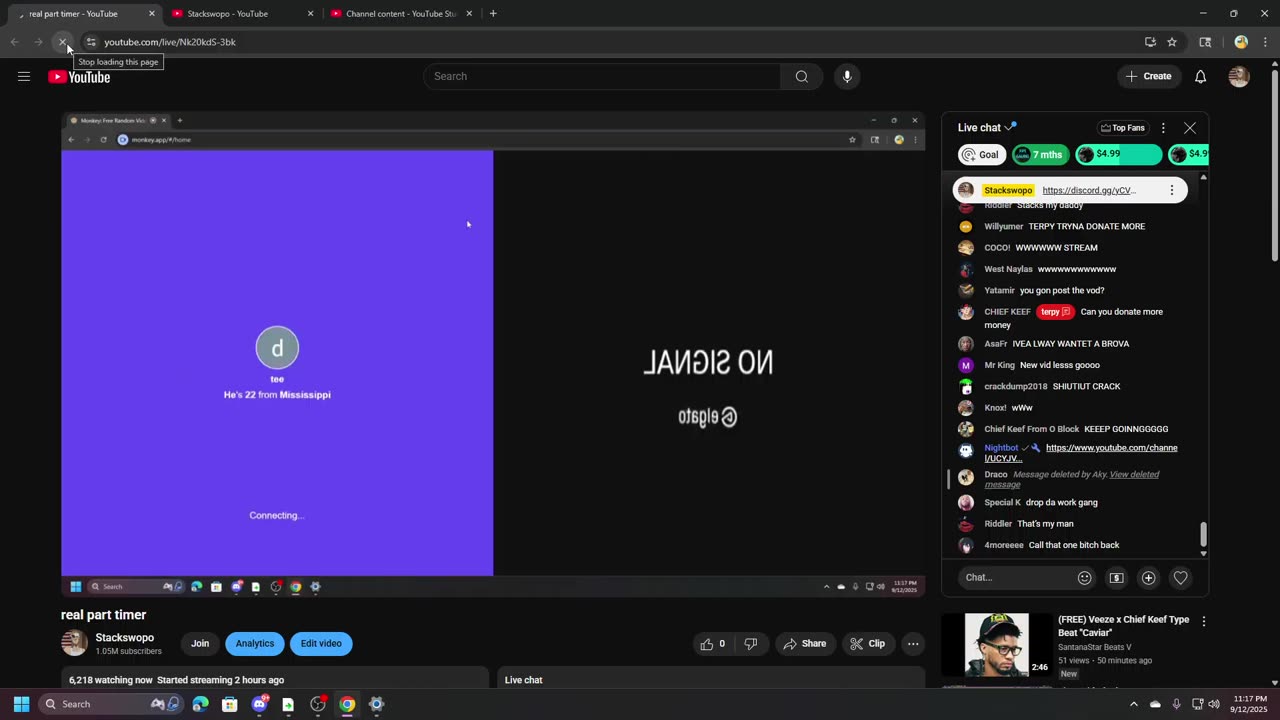Open the taskbar clock and date
The height and width of the screenshot is (720, 1280).
[x=1249, y=704]
